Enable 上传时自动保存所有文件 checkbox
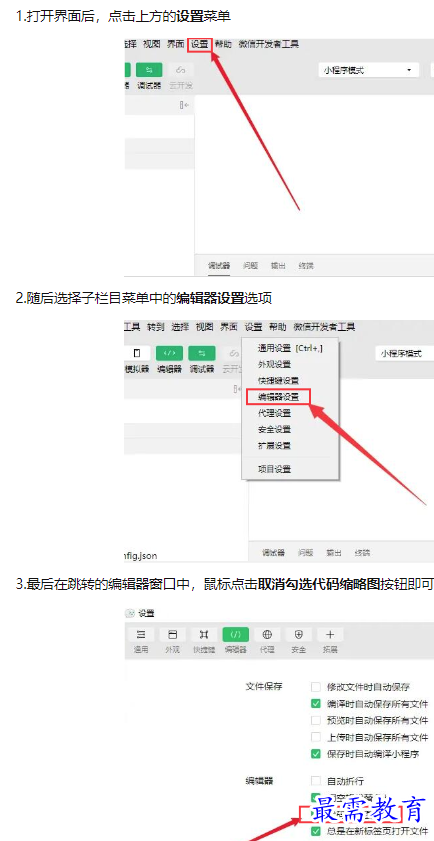434x841 pixels. (316, 736)
